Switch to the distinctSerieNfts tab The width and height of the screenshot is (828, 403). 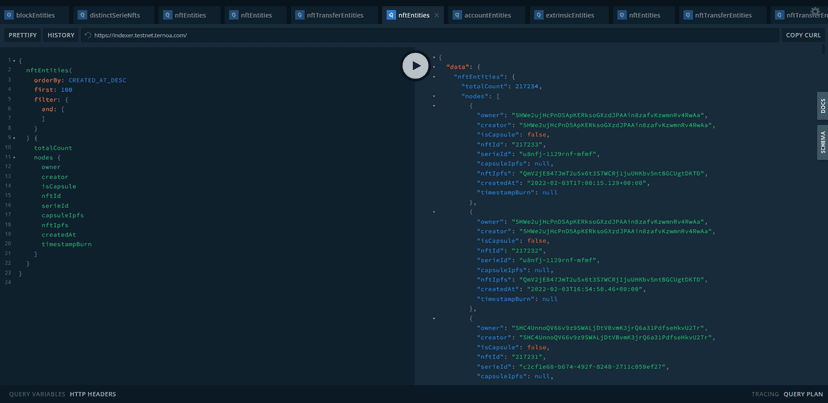click(114, 15)
